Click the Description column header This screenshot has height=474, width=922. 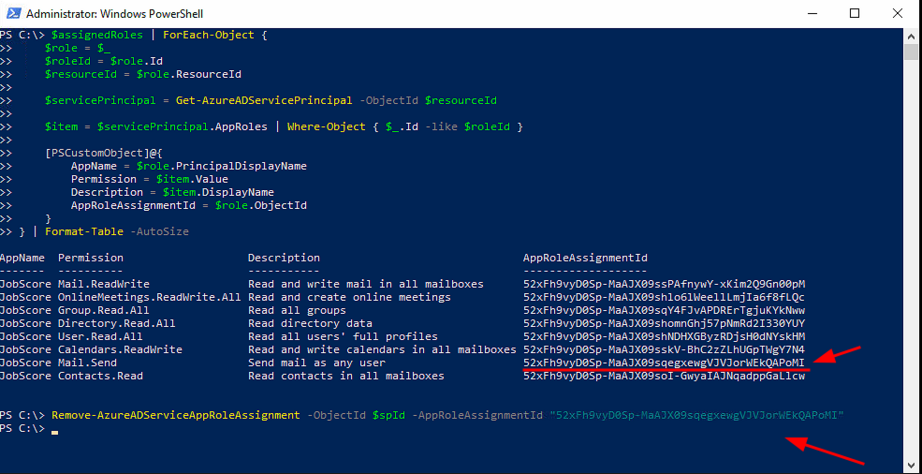283,258
